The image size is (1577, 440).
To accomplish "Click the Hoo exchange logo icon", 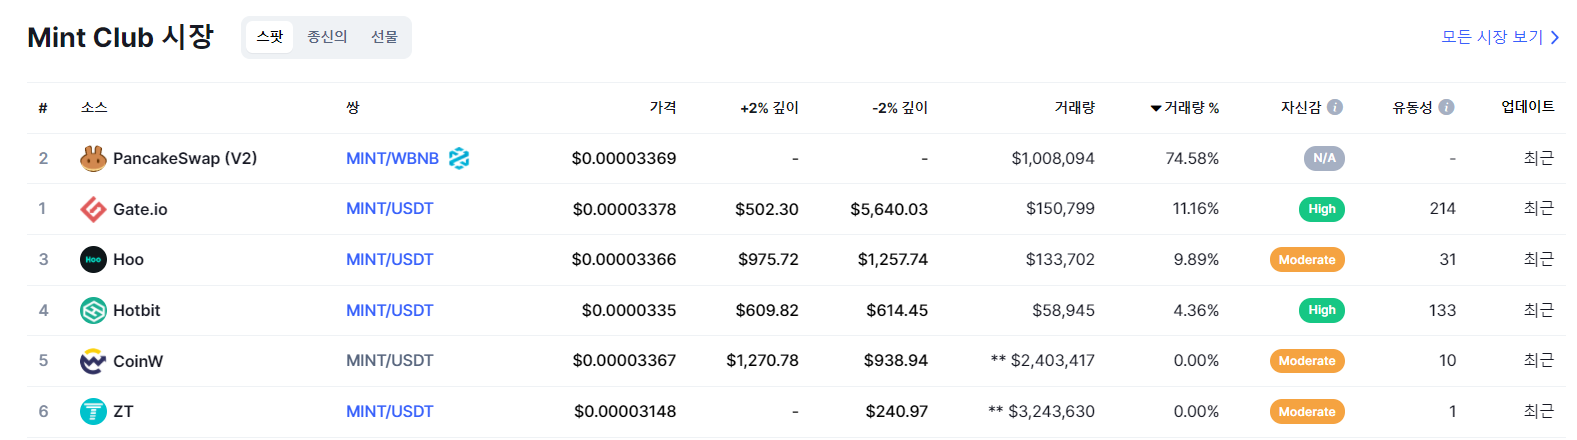I will click(x=93, y=260).
